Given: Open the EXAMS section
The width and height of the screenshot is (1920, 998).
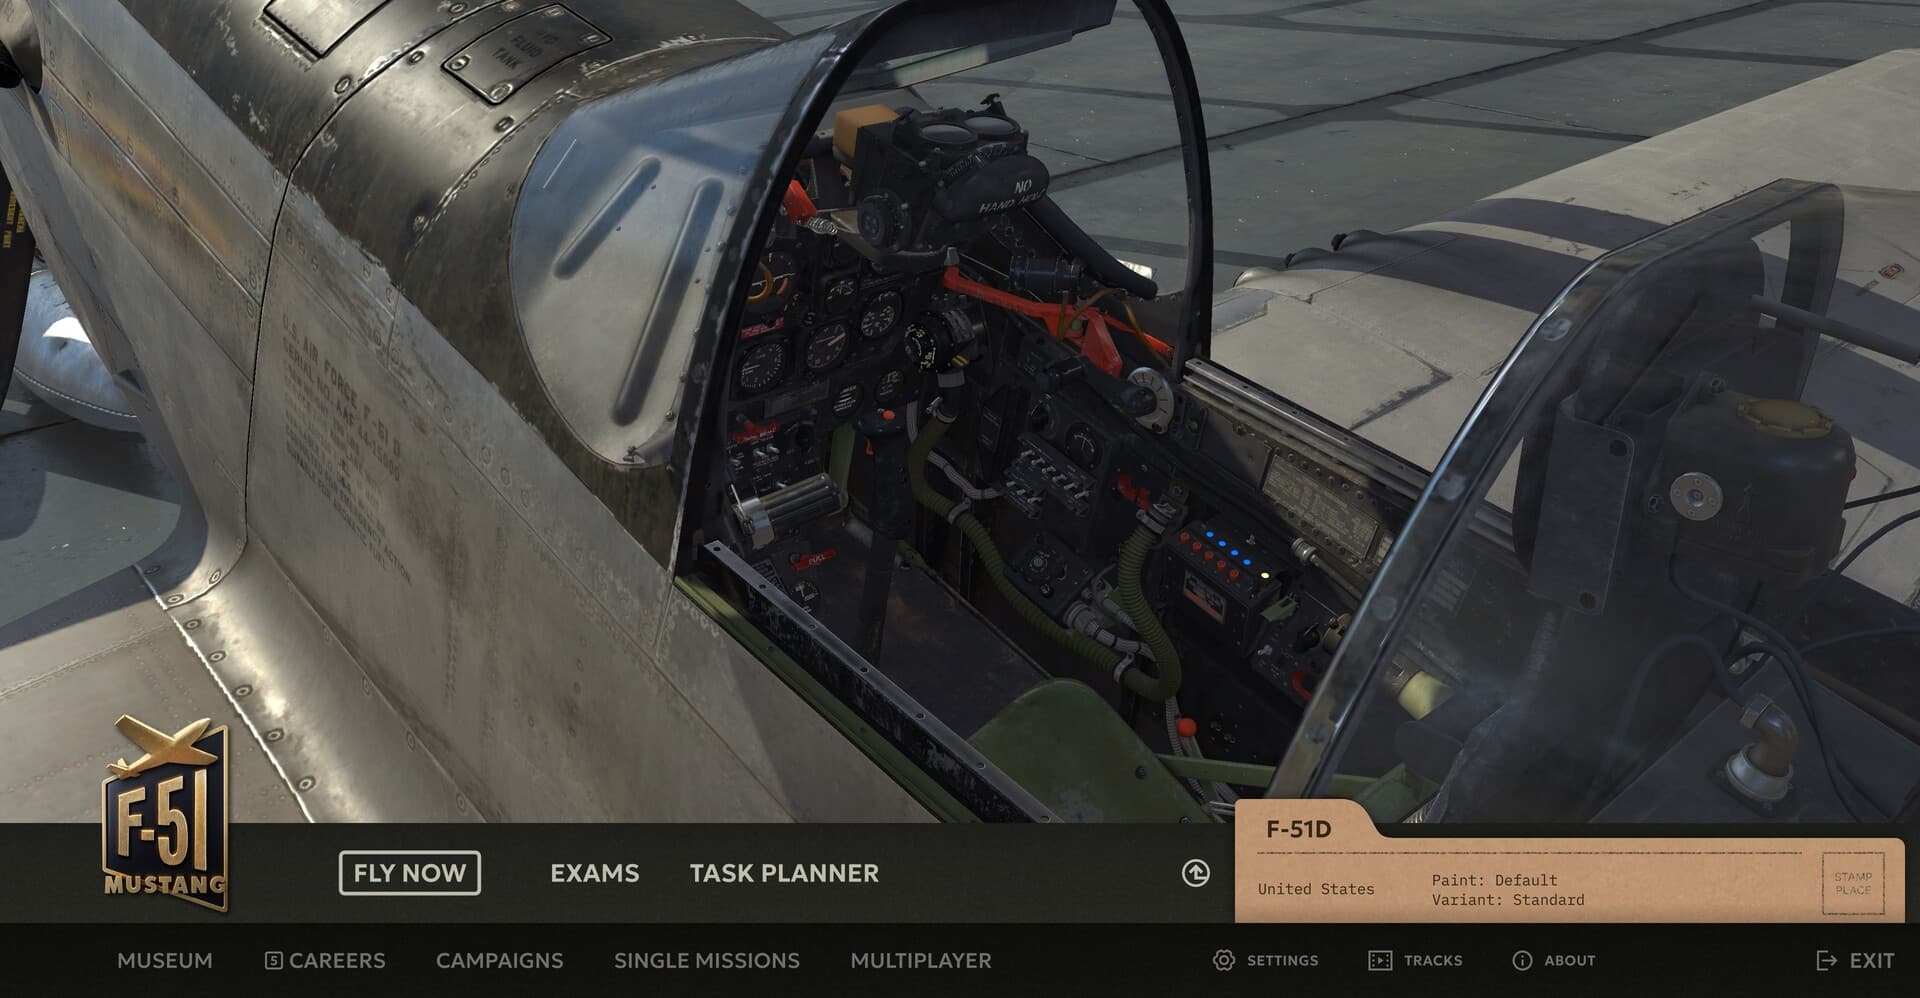Looking at the screenshot, I should 595,873.
